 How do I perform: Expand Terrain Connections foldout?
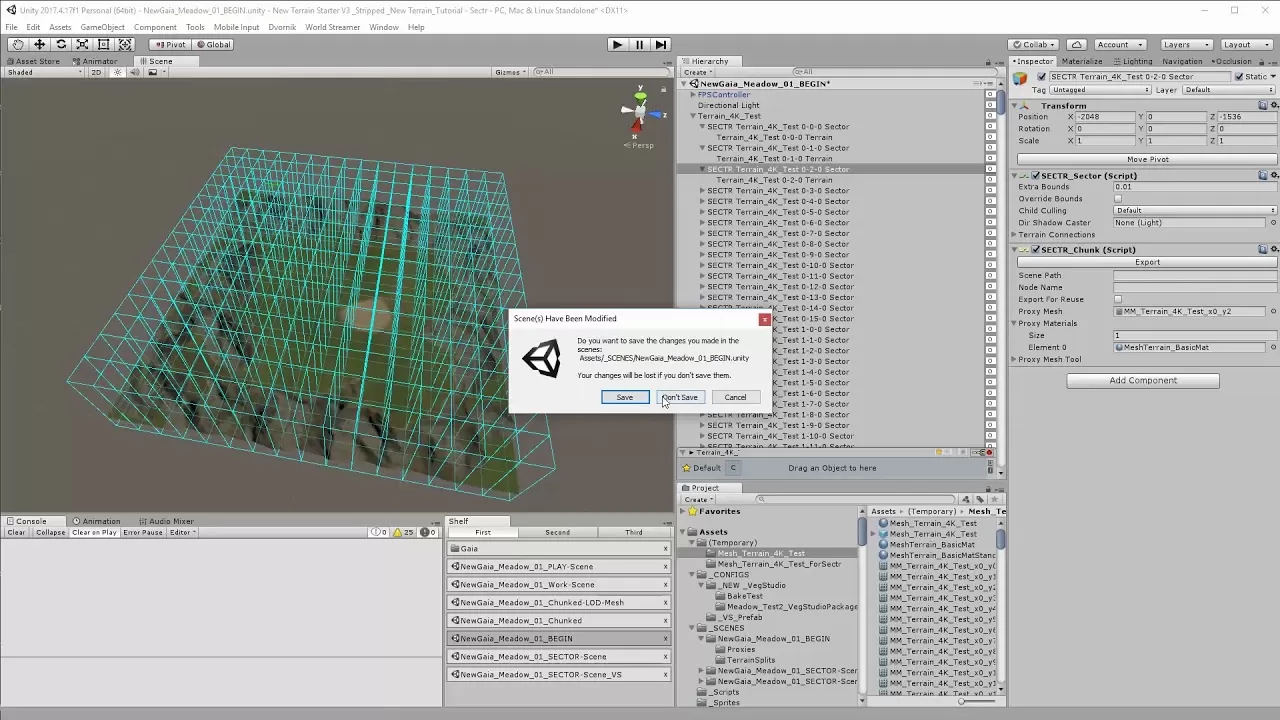pyautogui.click(x=1015, y=235)
